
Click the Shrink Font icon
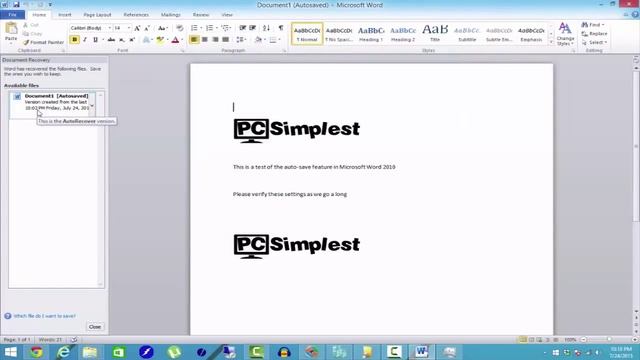tap(147, 28)
